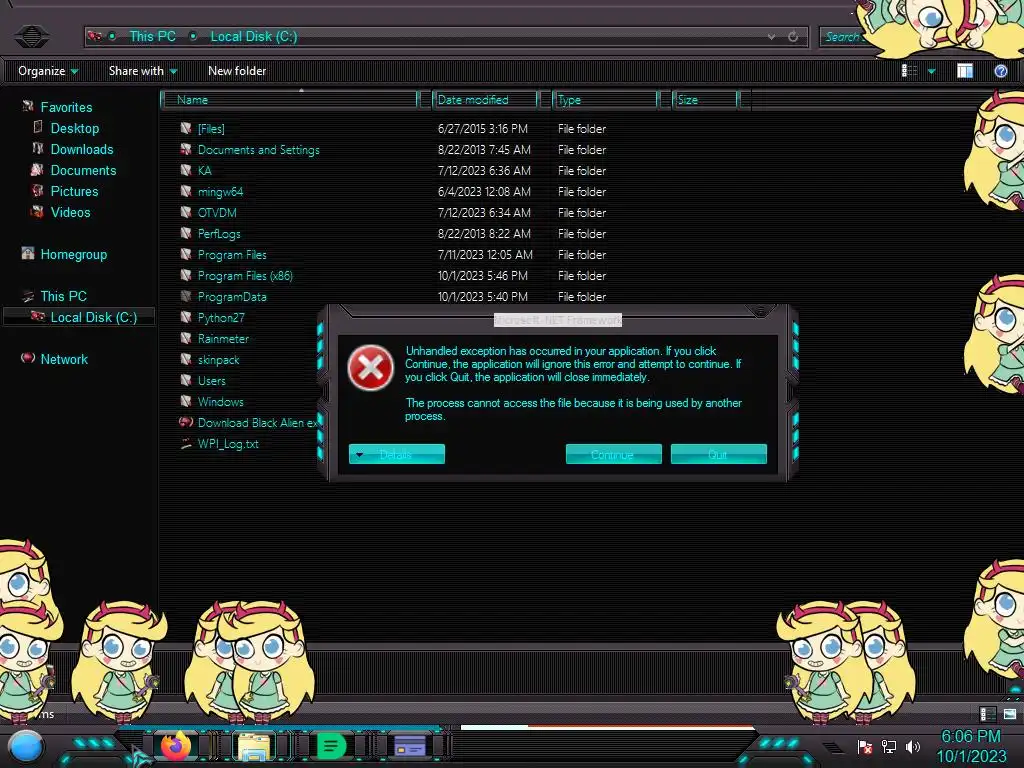Image resolution: width=1024 pixels, height=768 pixels.
Task: Select the KA folder name
Action: click(204, 170)
